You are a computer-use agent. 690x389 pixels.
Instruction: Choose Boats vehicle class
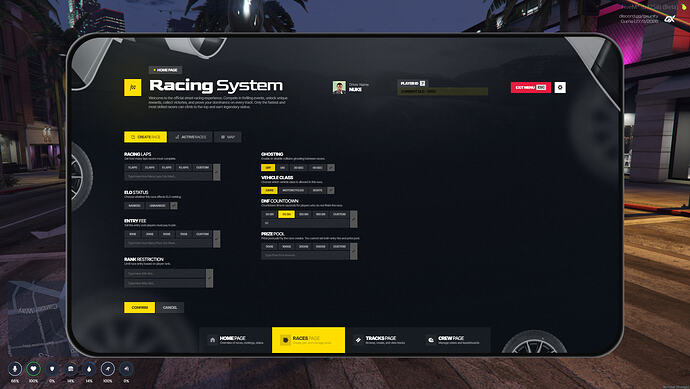point(318,190)
